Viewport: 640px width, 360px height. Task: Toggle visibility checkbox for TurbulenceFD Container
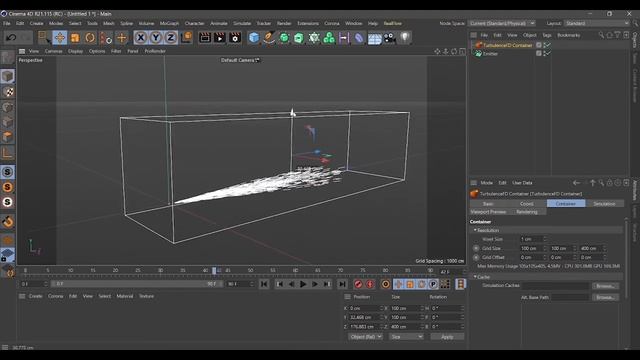pos(539,45)
